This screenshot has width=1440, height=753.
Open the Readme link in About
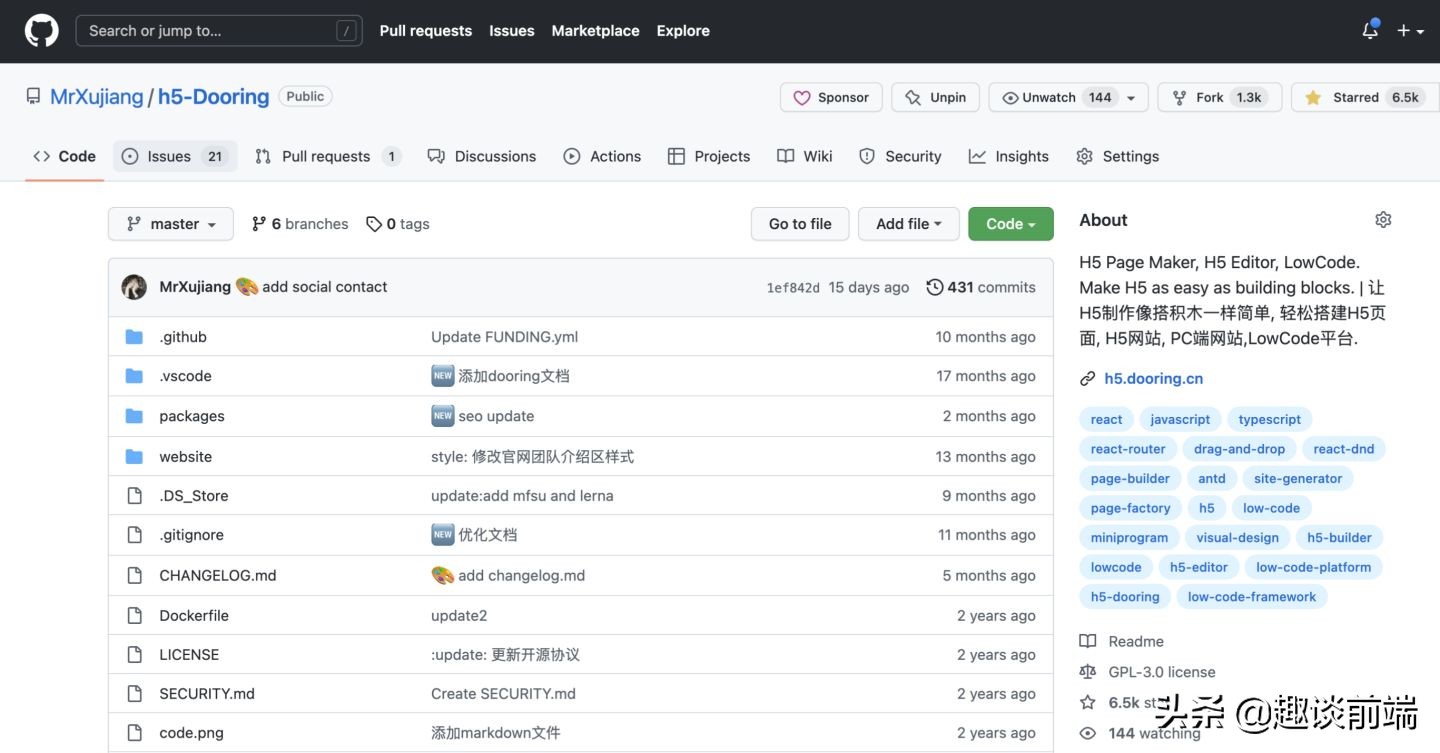pos(1122,641)
